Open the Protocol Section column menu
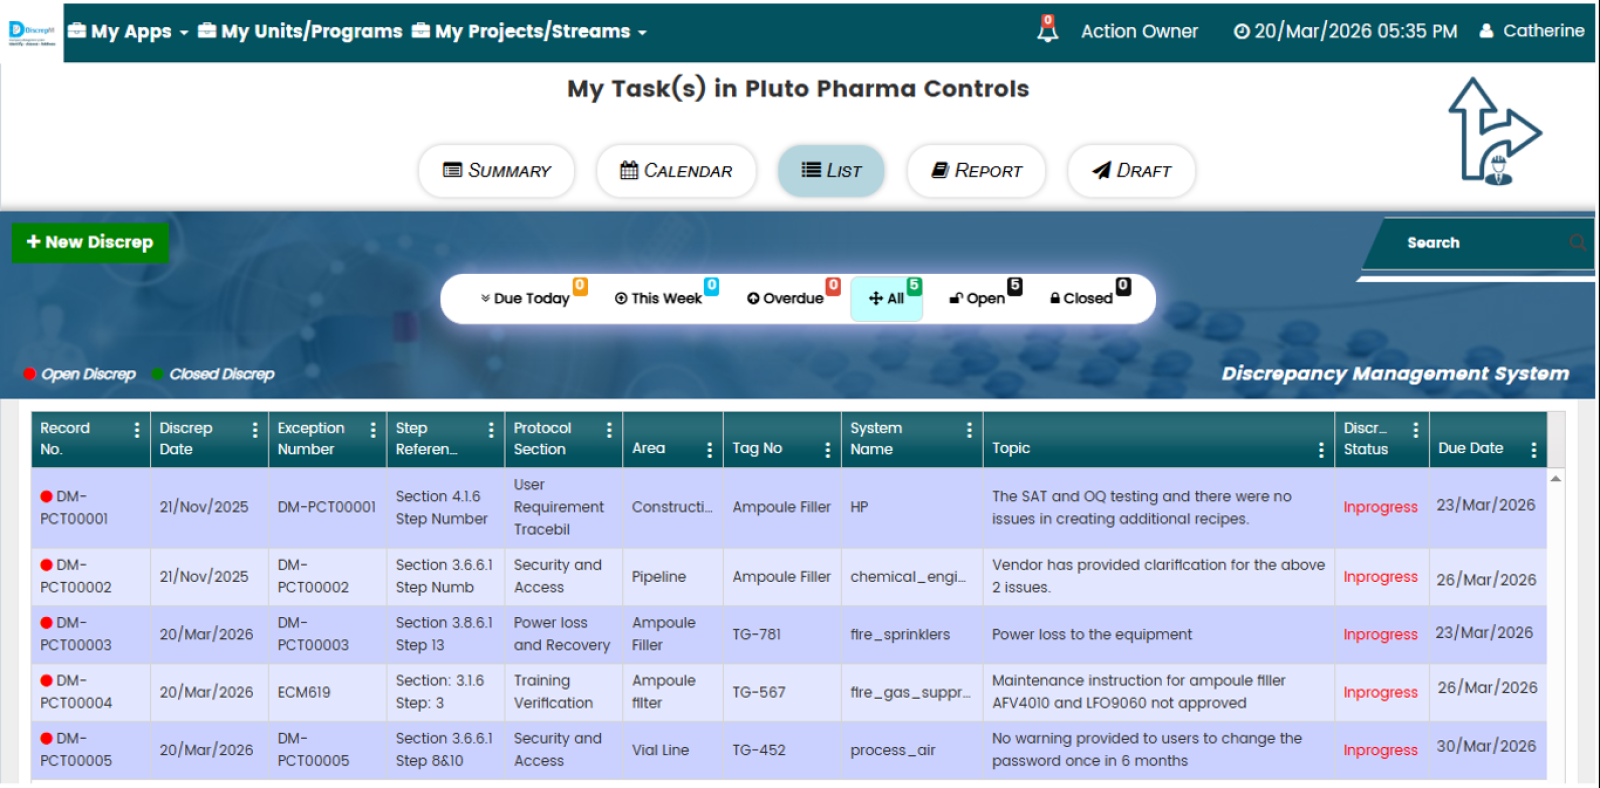This screenshot has height=788, width=1600. 609,429
